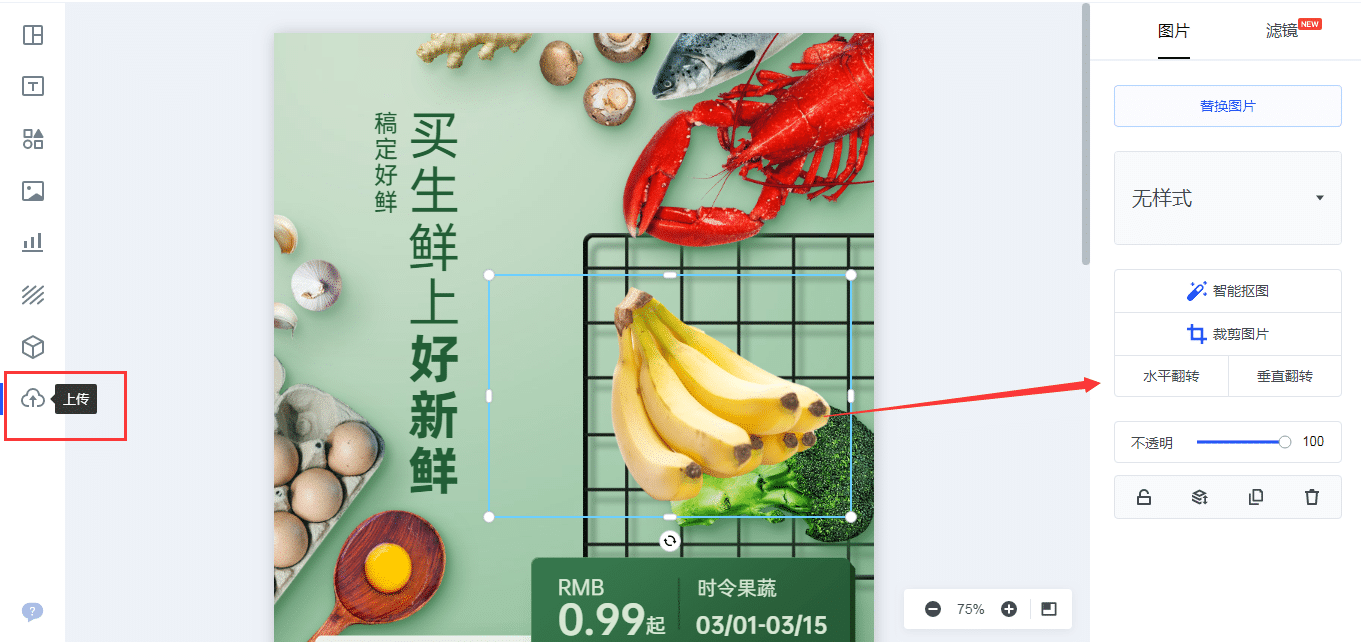Click the 不透明 opacity slider handle
1361x642 pixels.
coord(1285,442)
